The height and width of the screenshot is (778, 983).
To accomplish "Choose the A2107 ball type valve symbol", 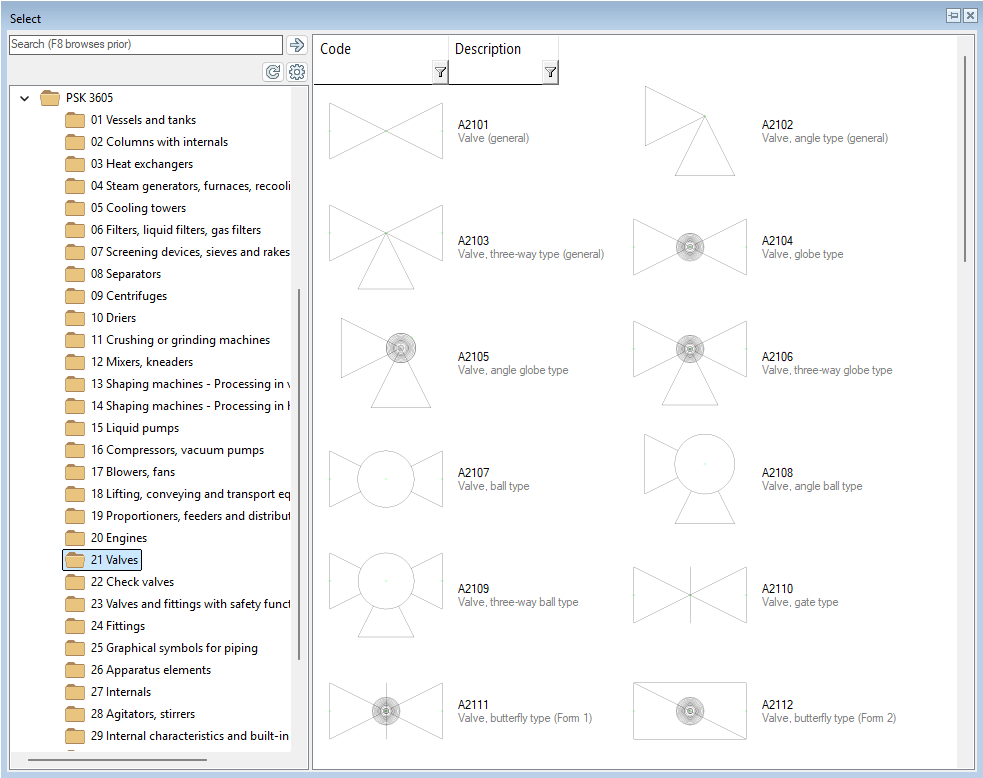I will (x=385, y=479).
